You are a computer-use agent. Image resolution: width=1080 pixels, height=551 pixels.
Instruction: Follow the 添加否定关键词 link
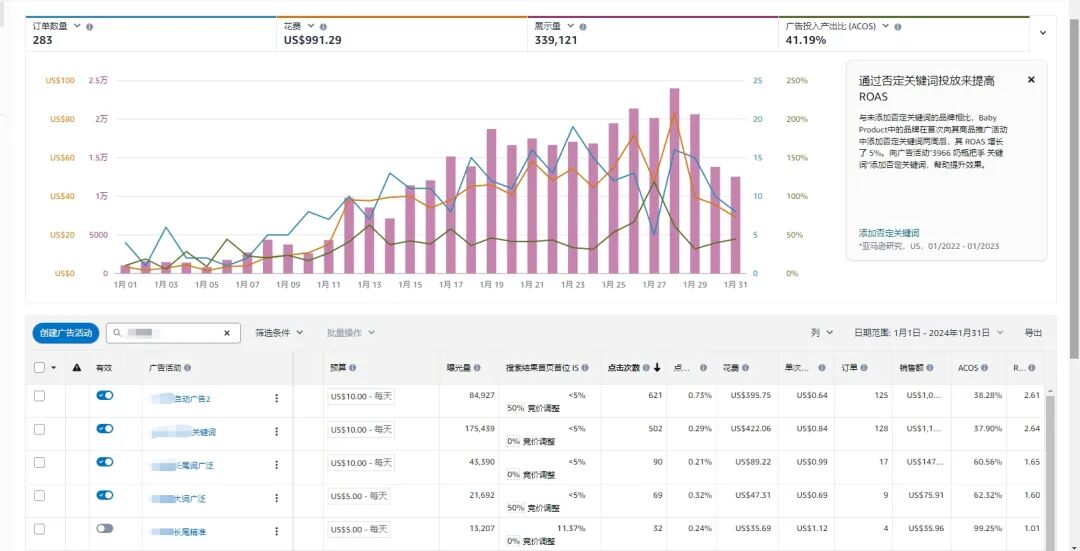[x=889, y=233]
